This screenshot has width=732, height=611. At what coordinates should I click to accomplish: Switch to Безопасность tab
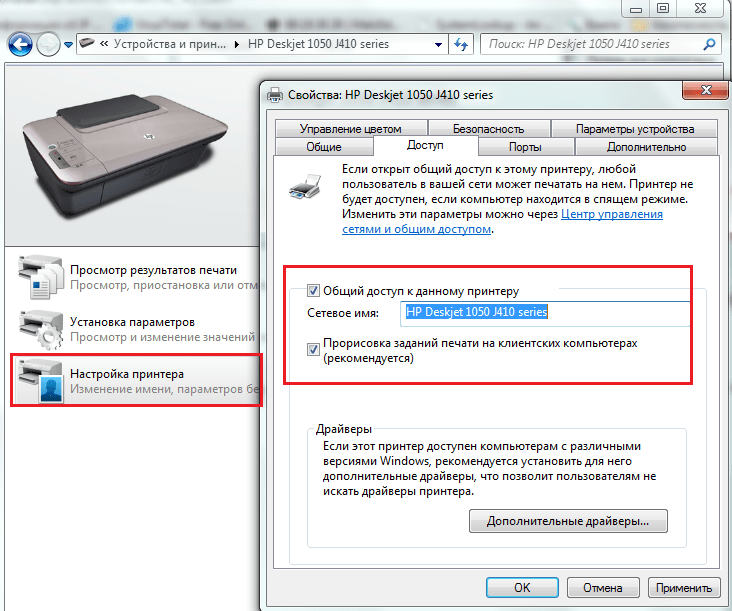click(488, 128)
